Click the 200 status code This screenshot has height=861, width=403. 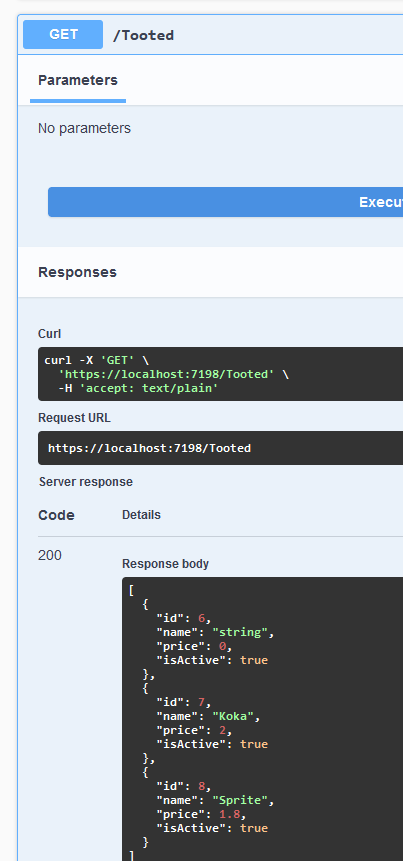50,556
